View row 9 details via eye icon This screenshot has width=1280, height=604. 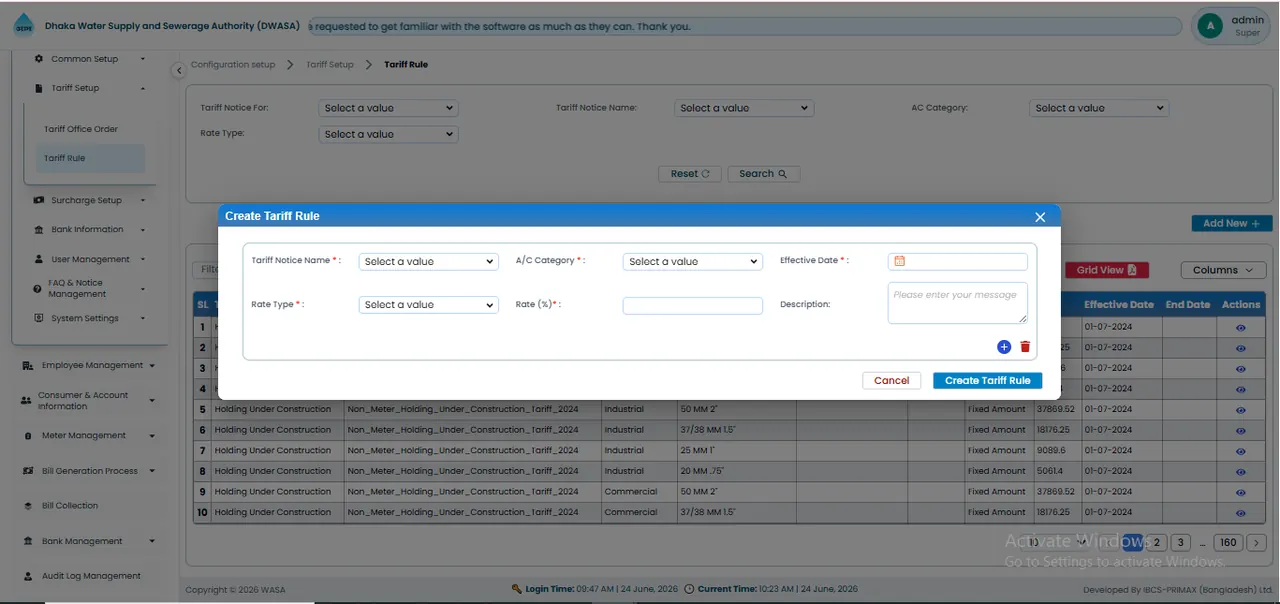1241,493
